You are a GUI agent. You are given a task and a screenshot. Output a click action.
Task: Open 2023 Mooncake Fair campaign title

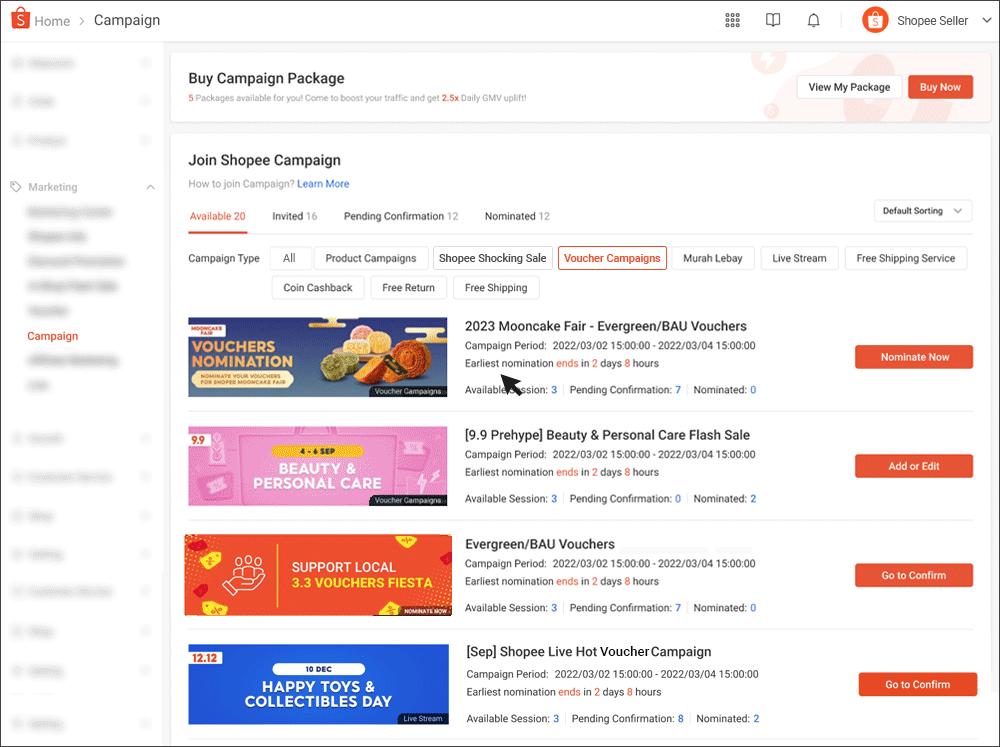pos(605,326)
